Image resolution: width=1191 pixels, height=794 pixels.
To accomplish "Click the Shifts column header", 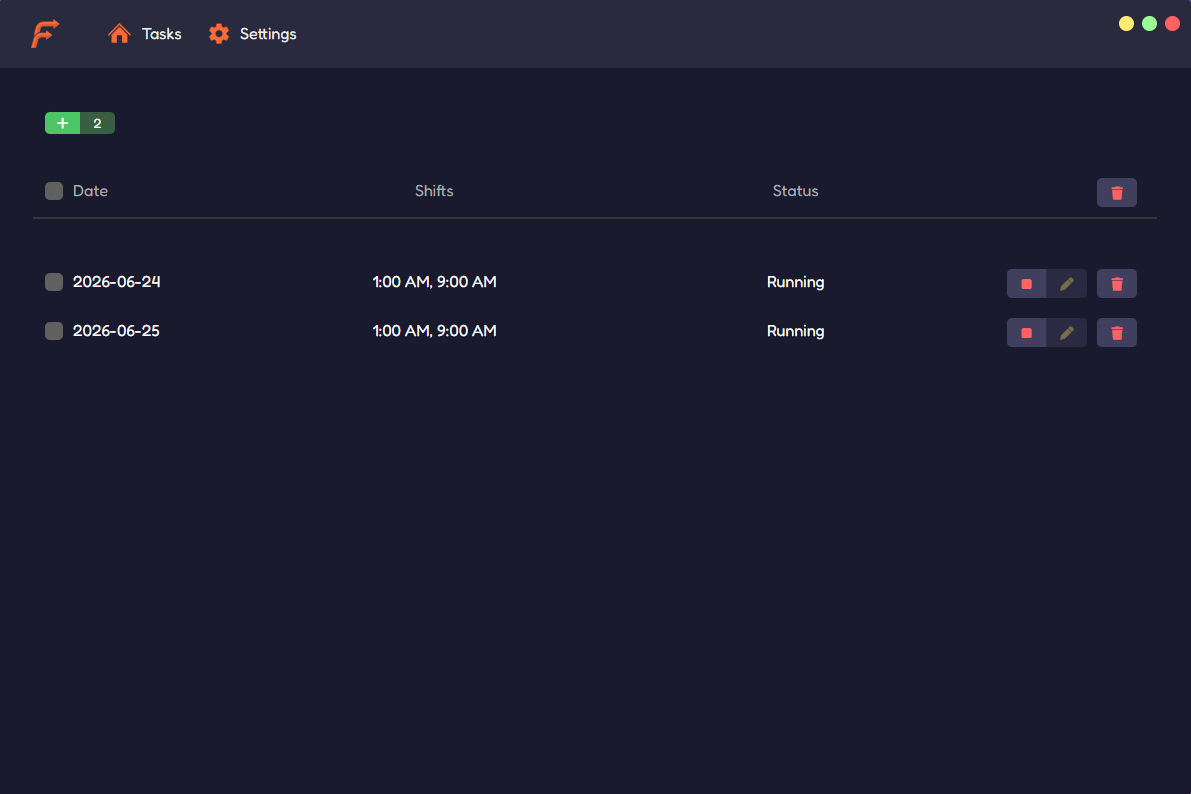I will (x=434, y=191).
